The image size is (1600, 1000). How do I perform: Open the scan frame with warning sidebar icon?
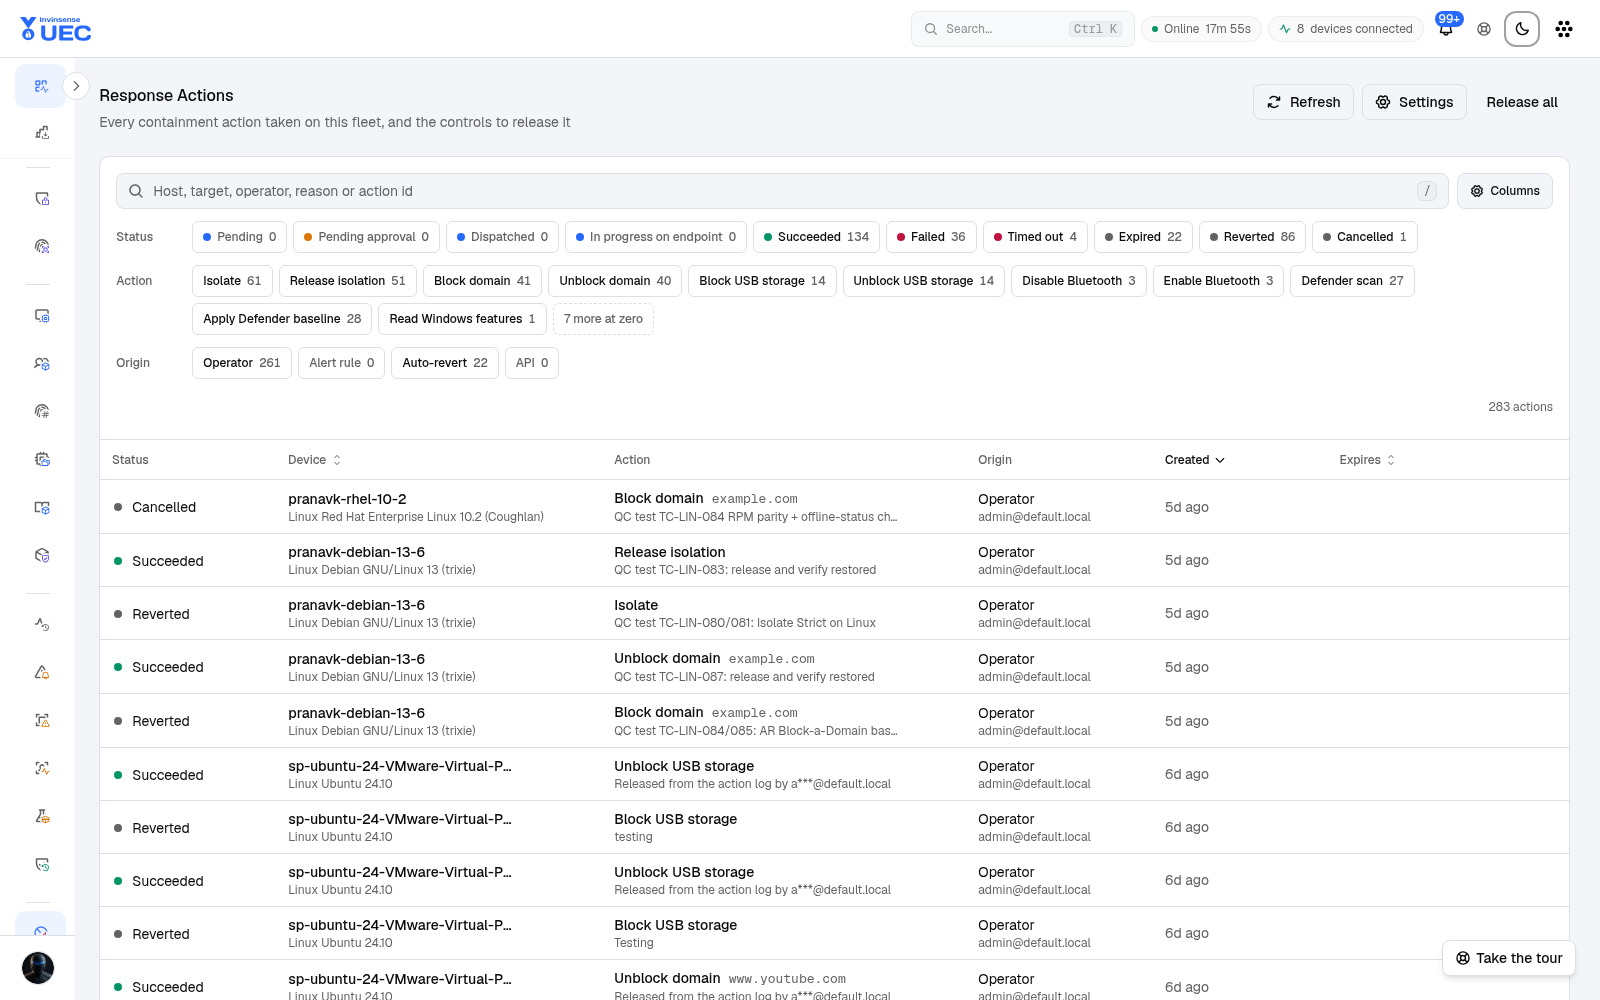pyautogui.click(x=42, y=720)
